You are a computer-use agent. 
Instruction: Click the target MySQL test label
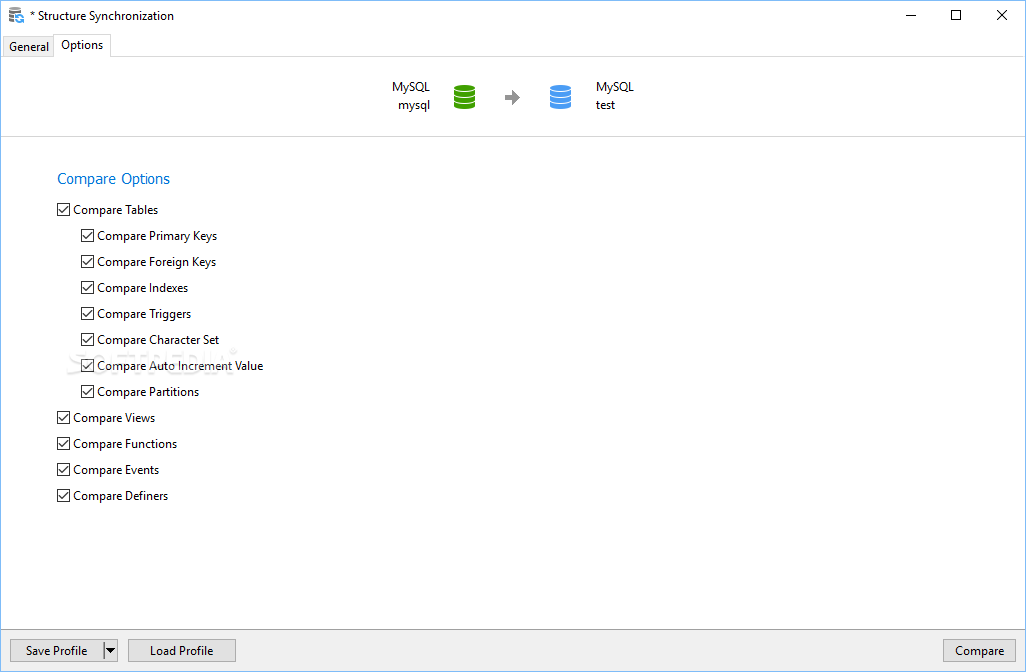(x=614, y=96)
